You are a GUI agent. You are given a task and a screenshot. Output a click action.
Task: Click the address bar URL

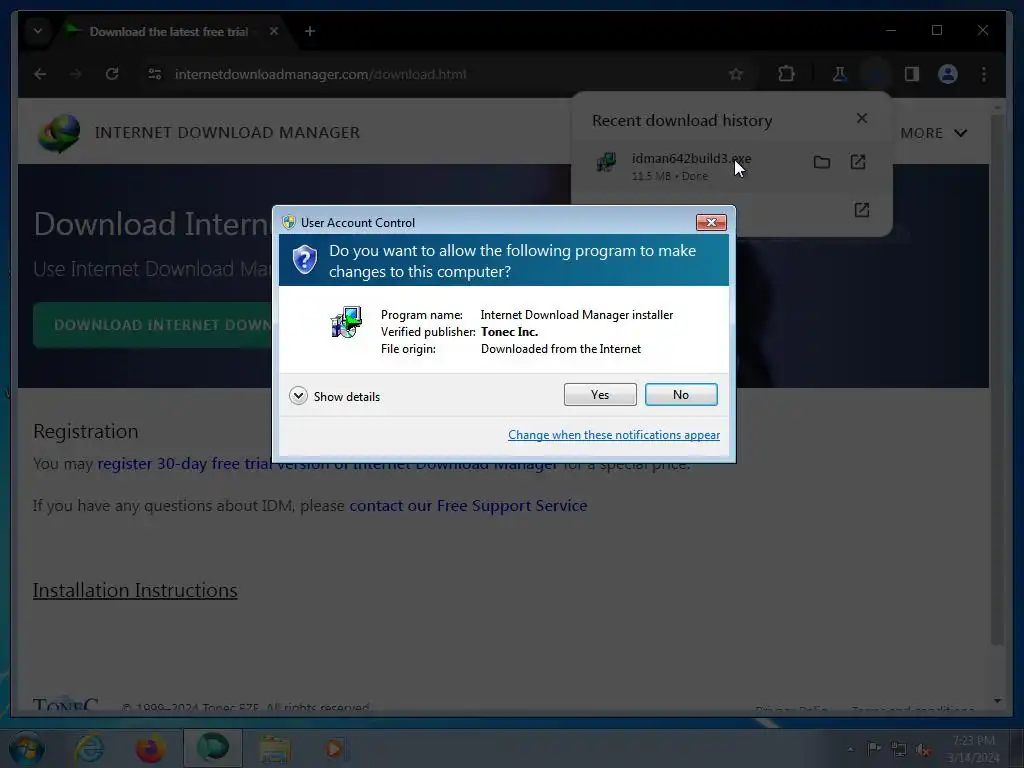(320, 74)
